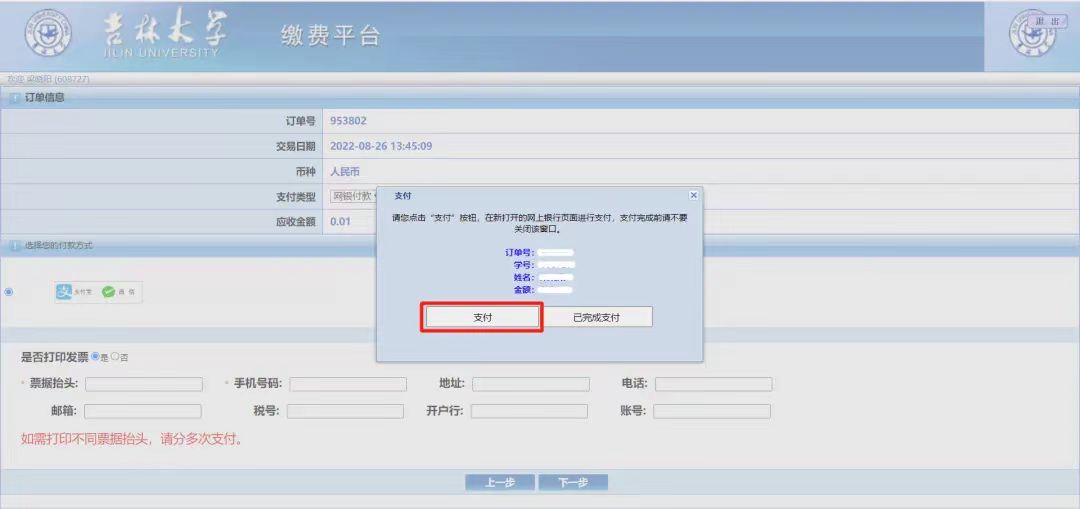This screenshot has height=509, width=1080.
Task: Choose 否 for printing the invoice
Action: pyautogui.click(x=115, y=356)
